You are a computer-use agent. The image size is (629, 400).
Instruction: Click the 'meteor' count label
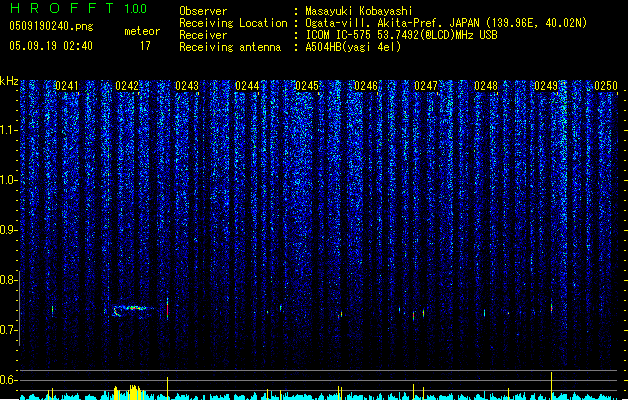click(142, 31)
